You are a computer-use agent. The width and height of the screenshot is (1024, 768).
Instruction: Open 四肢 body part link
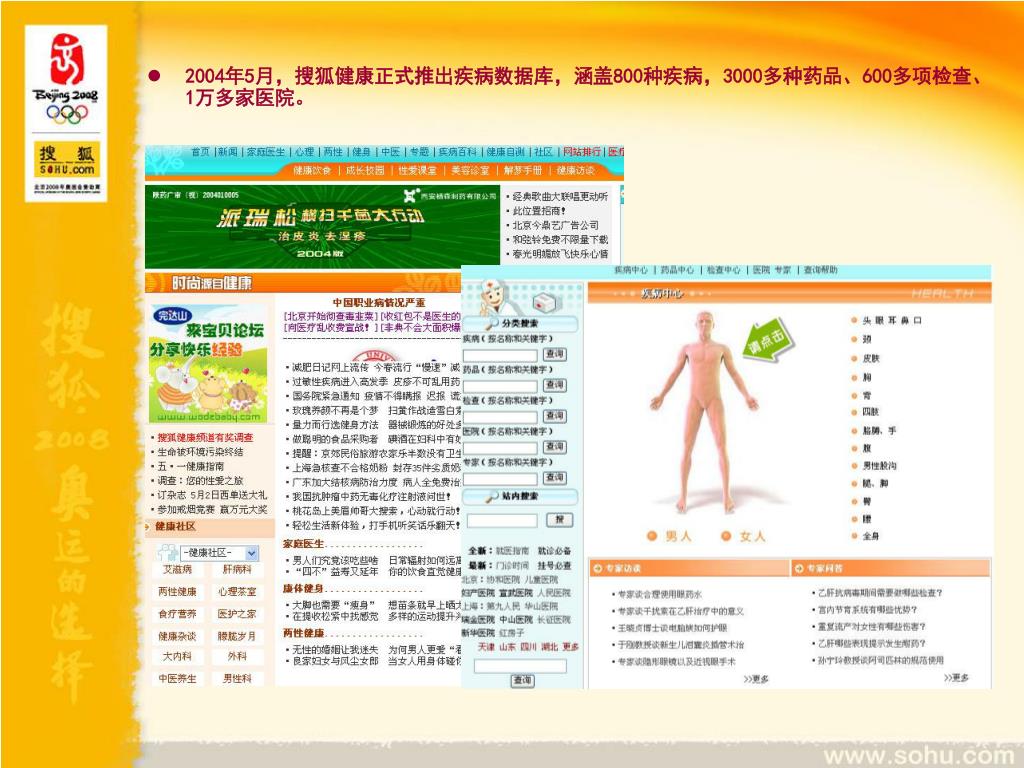click(x=871, y=412)
